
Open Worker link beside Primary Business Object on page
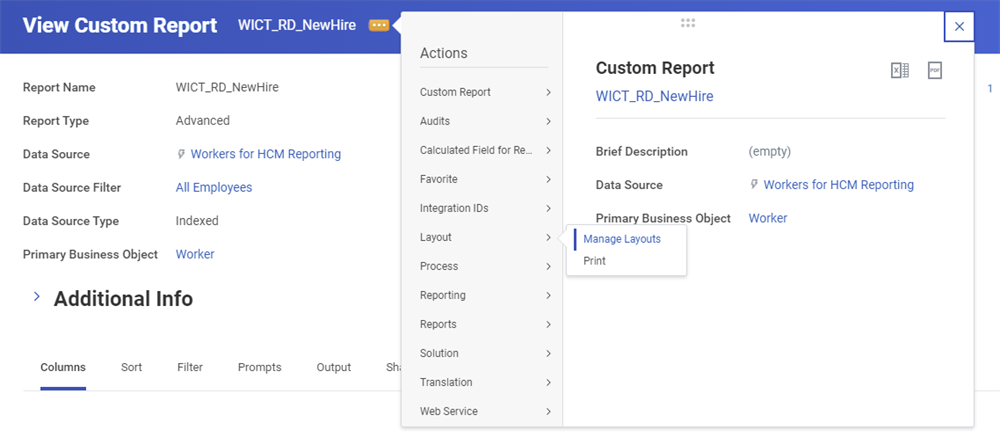point(195,255)
